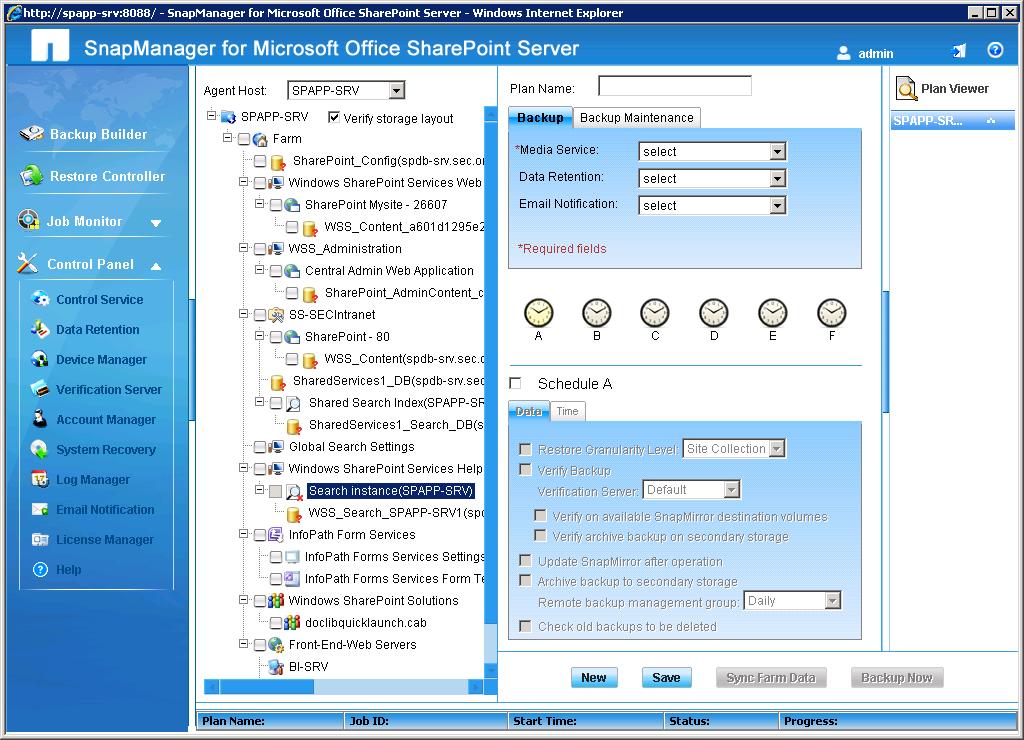This screenshot has width=1024, height=740.
Task: Check the Global Search Settings checkbox
Action: click(261, 447)
